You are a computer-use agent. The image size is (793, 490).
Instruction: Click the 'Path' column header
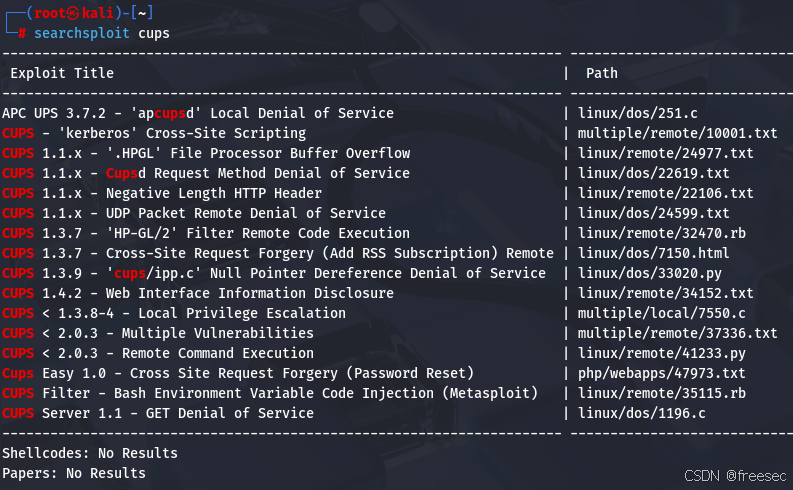(x=602, y=73)
